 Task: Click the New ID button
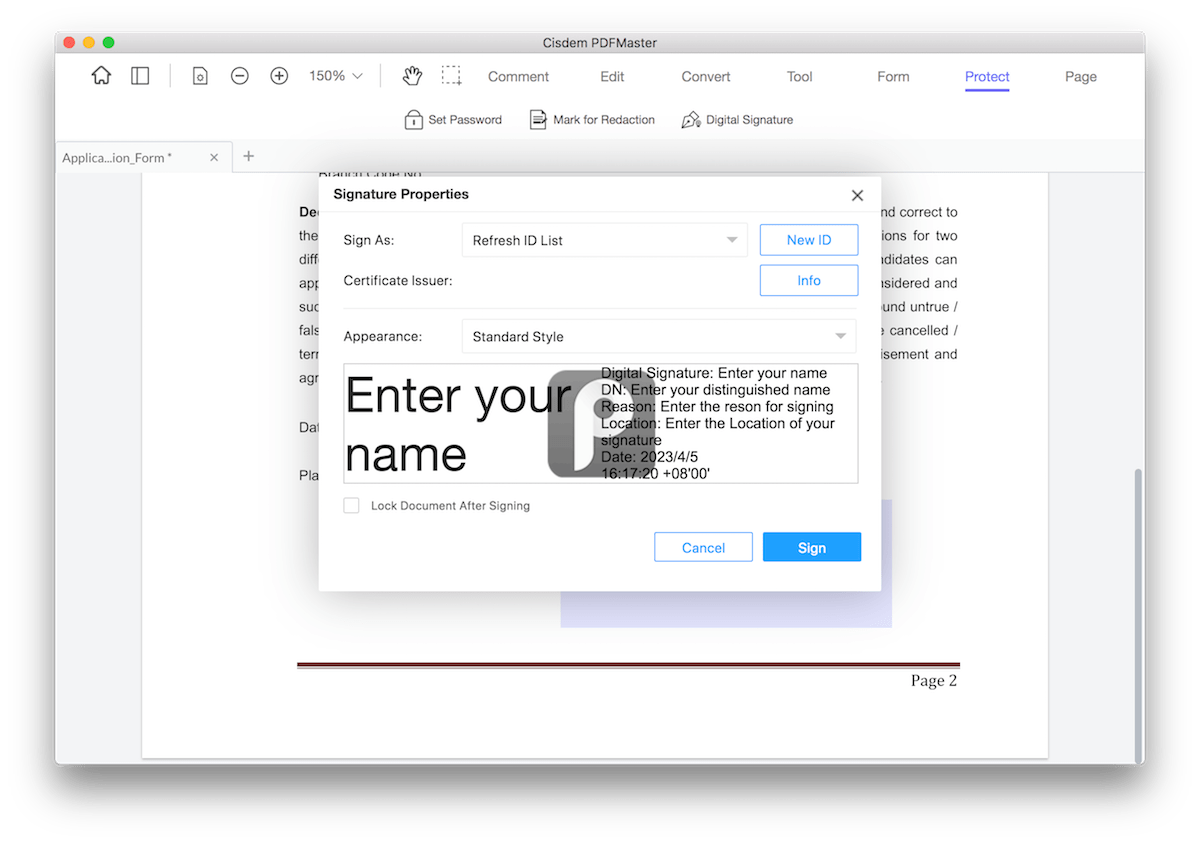[x=809, y=240]
